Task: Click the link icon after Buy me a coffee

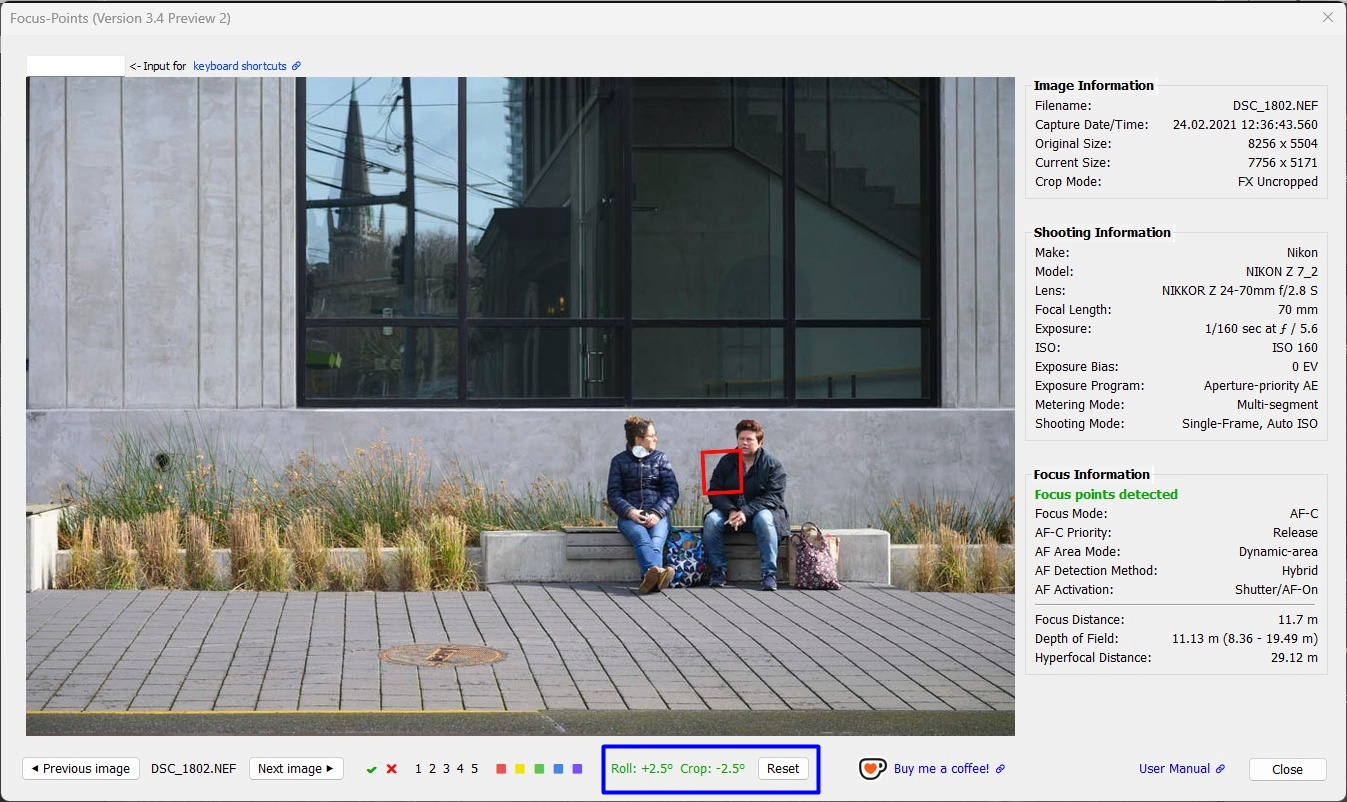Action: click(1001, 769)
